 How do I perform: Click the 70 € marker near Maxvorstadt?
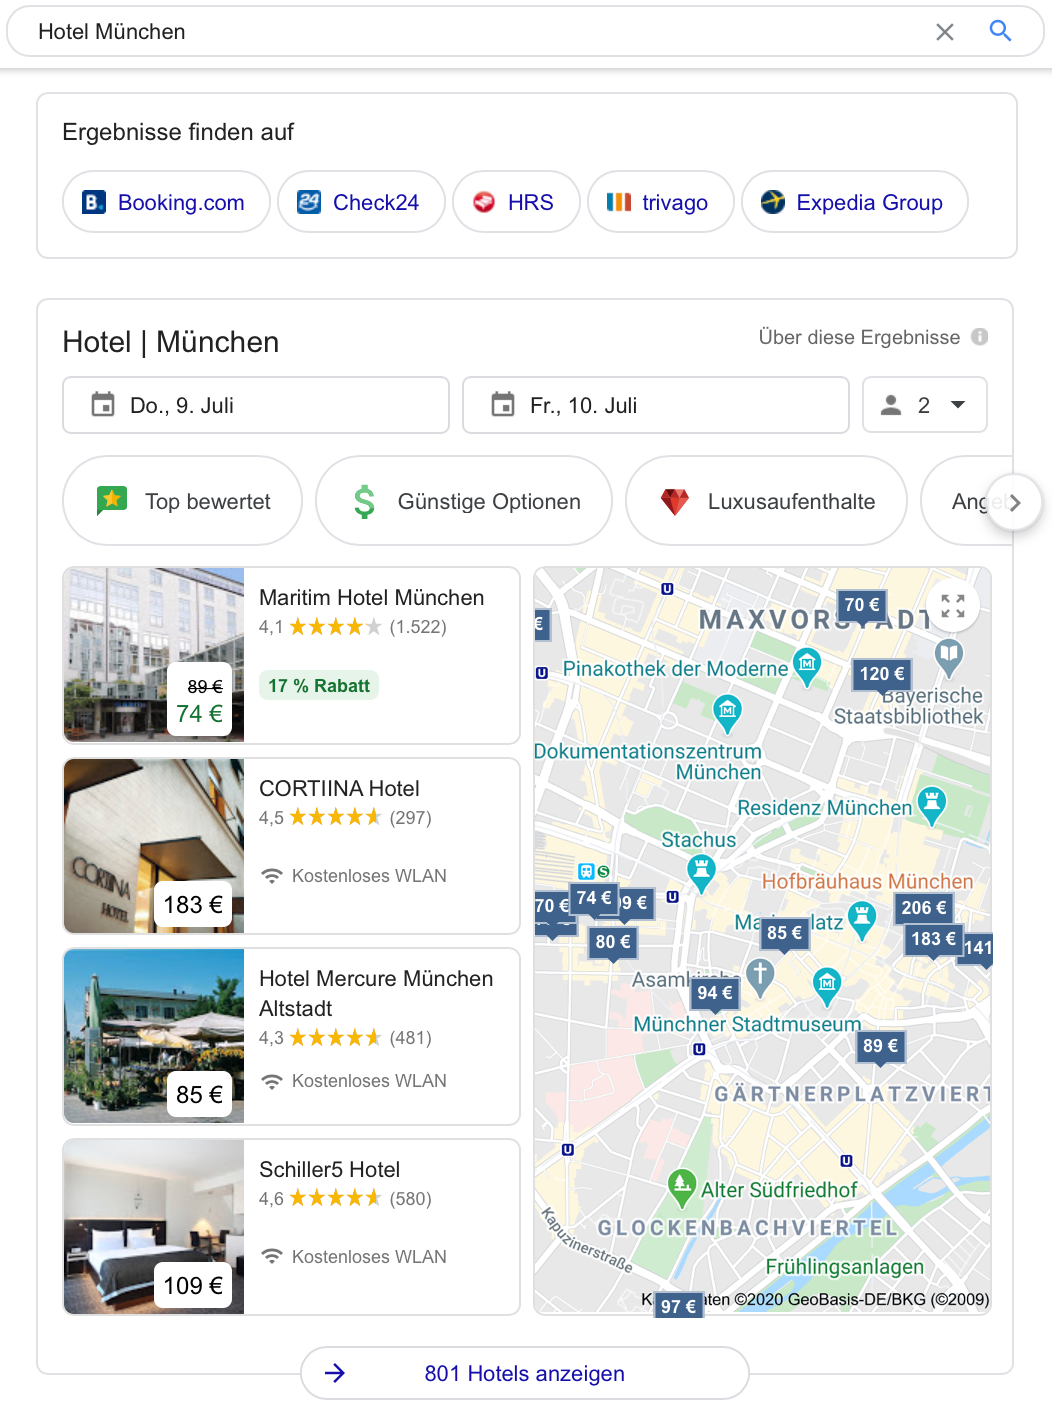[861, 605]
